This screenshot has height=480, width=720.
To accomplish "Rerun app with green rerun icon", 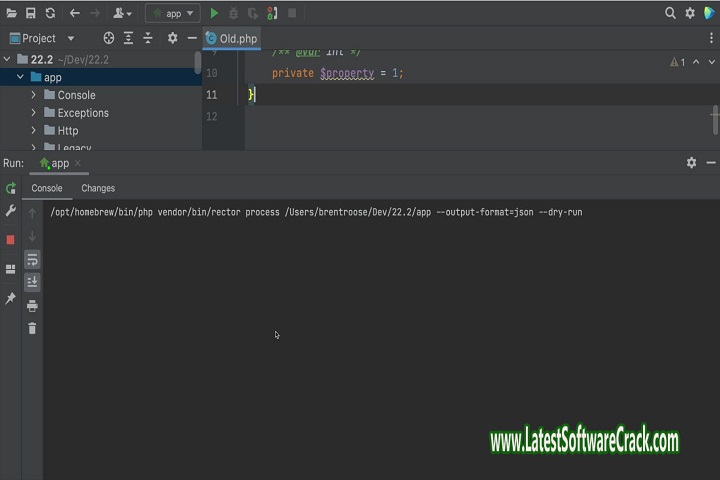I will pos(11,188).
